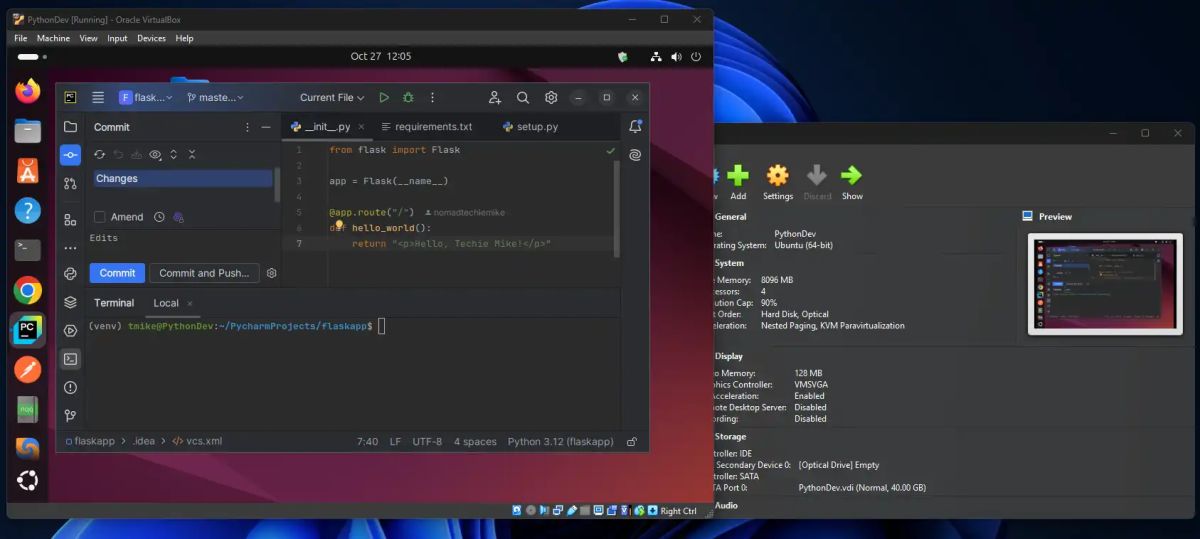The image size is (1200, 539).
Task: Click the Refresh changes icon
Action: coord(99,154)
